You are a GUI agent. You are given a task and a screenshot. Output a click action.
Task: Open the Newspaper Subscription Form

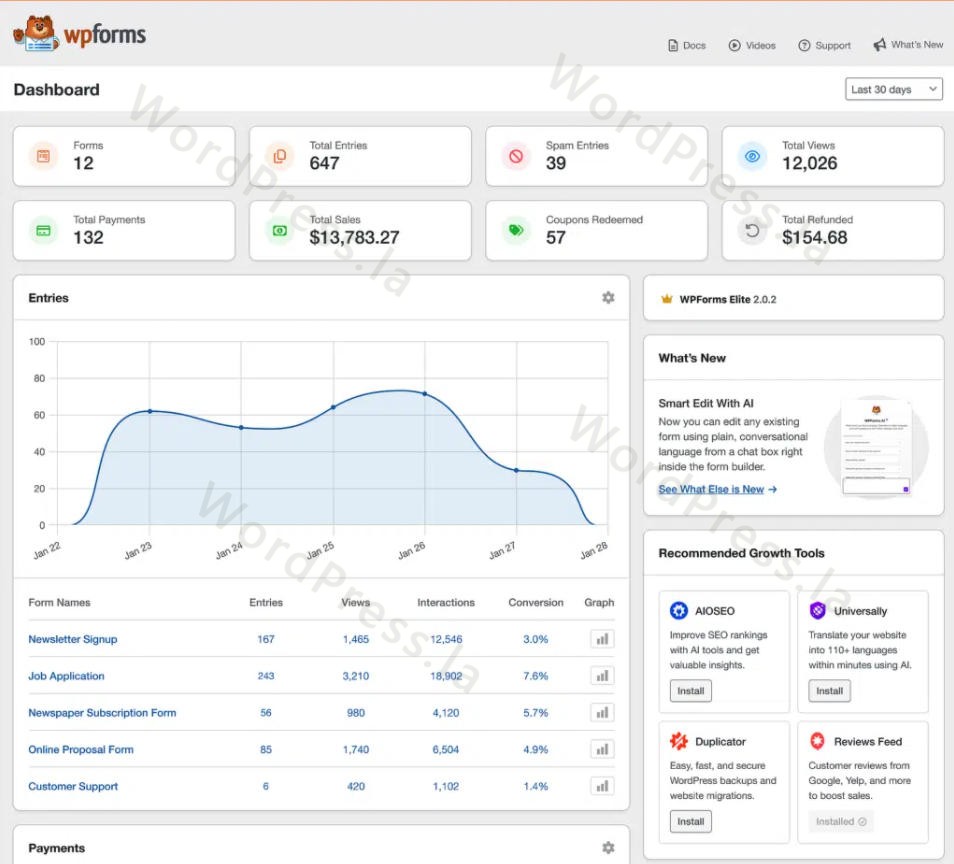(102, 712)
